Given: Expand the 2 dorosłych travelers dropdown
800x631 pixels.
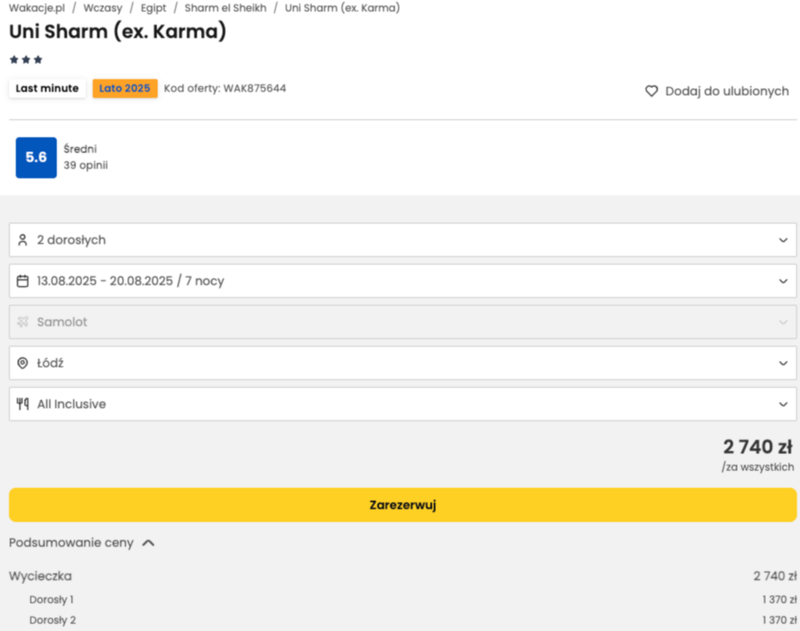Looking at the screenshot, I should [403, 240].
